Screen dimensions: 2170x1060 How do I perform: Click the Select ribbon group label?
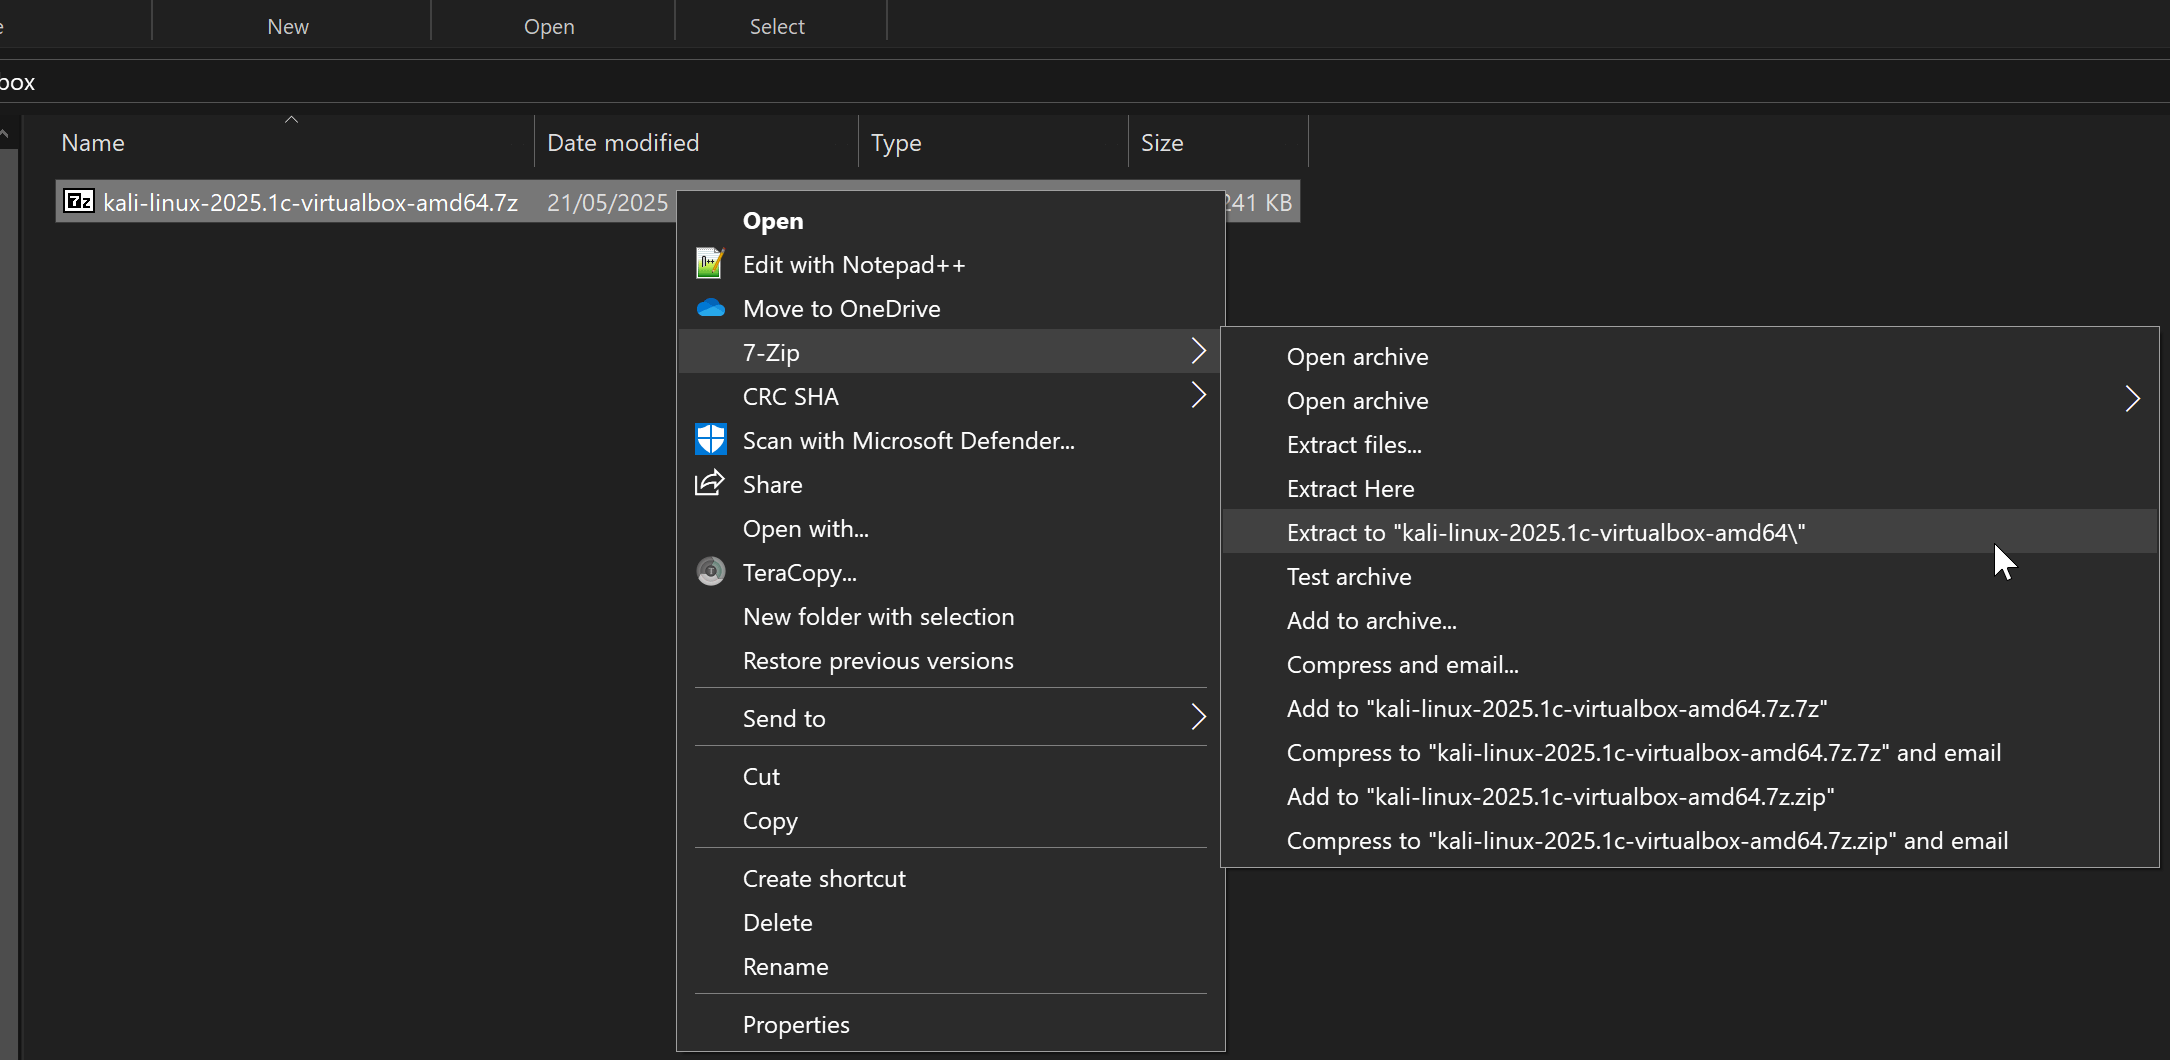click(777, 26)
